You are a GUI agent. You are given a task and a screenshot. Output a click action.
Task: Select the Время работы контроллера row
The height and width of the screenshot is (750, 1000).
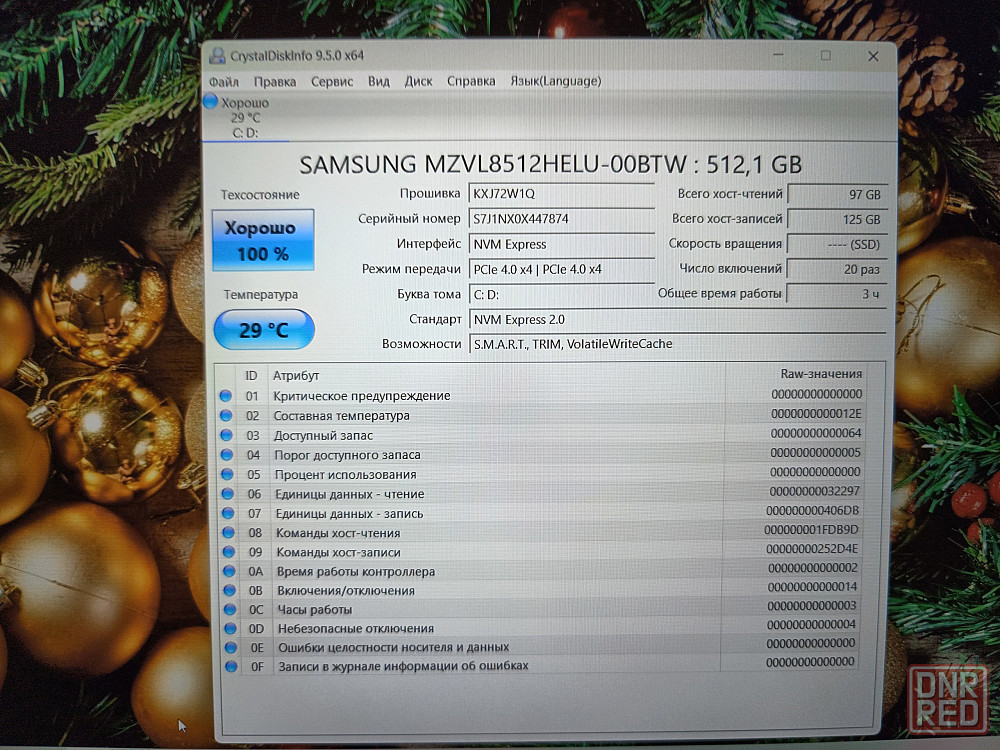(541, 571)
